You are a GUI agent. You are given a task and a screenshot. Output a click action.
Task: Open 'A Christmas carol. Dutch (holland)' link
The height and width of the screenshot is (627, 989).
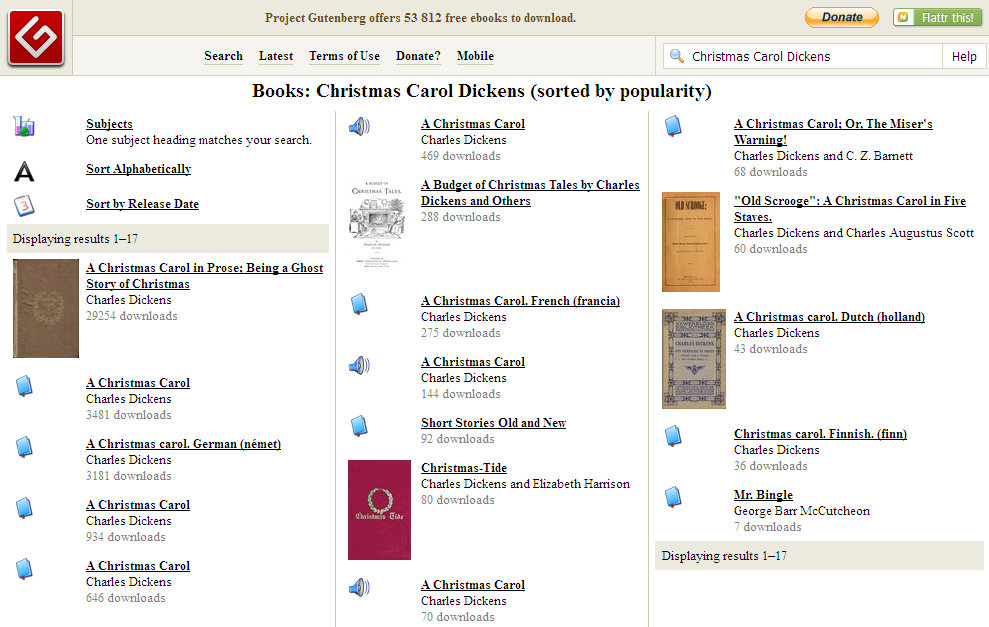click(x=829, y=317)
